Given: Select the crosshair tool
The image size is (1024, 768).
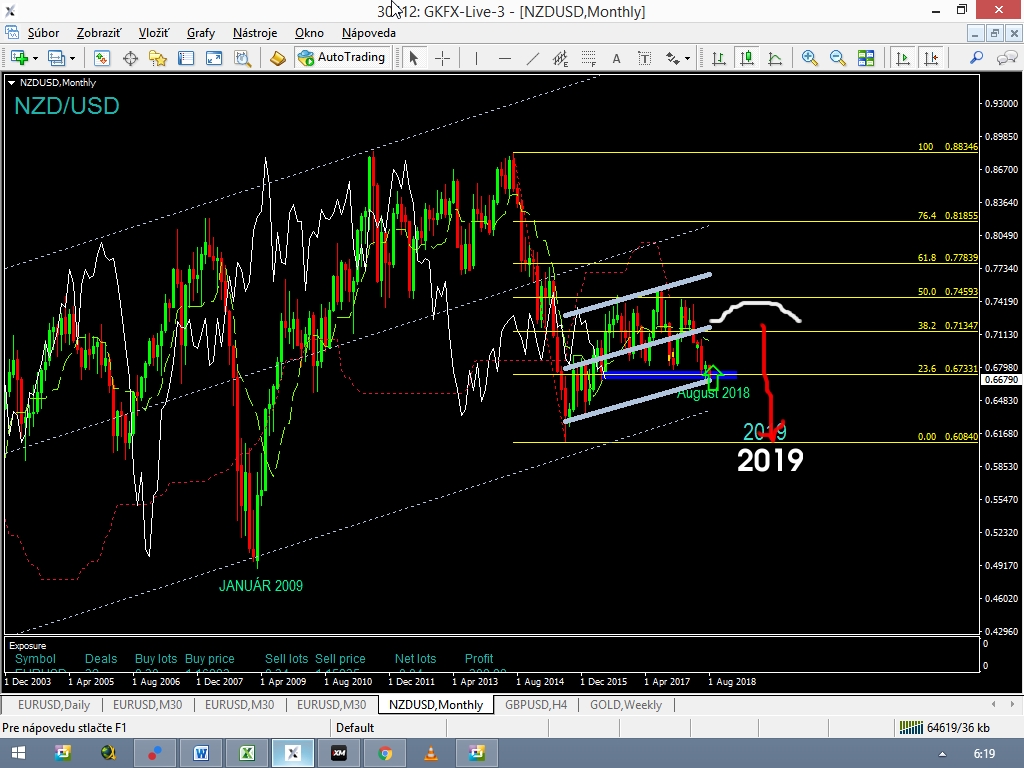Looking at the screenshot, I should coord(442,58).
